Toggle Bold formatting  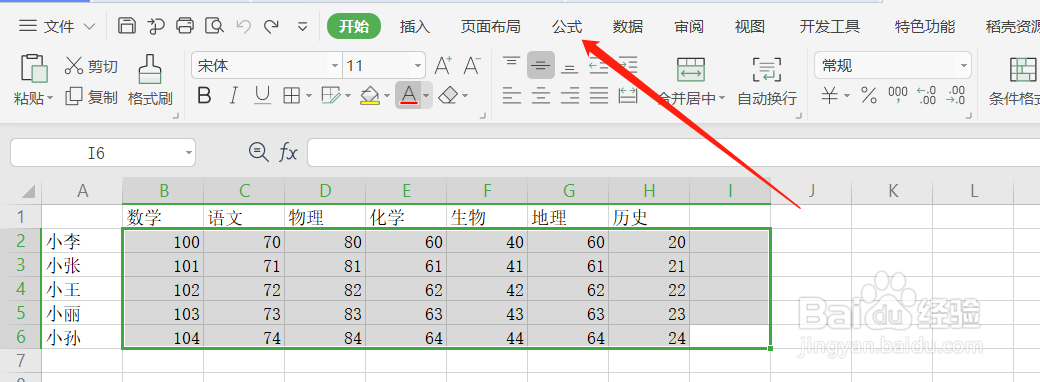tap(204, 96)
